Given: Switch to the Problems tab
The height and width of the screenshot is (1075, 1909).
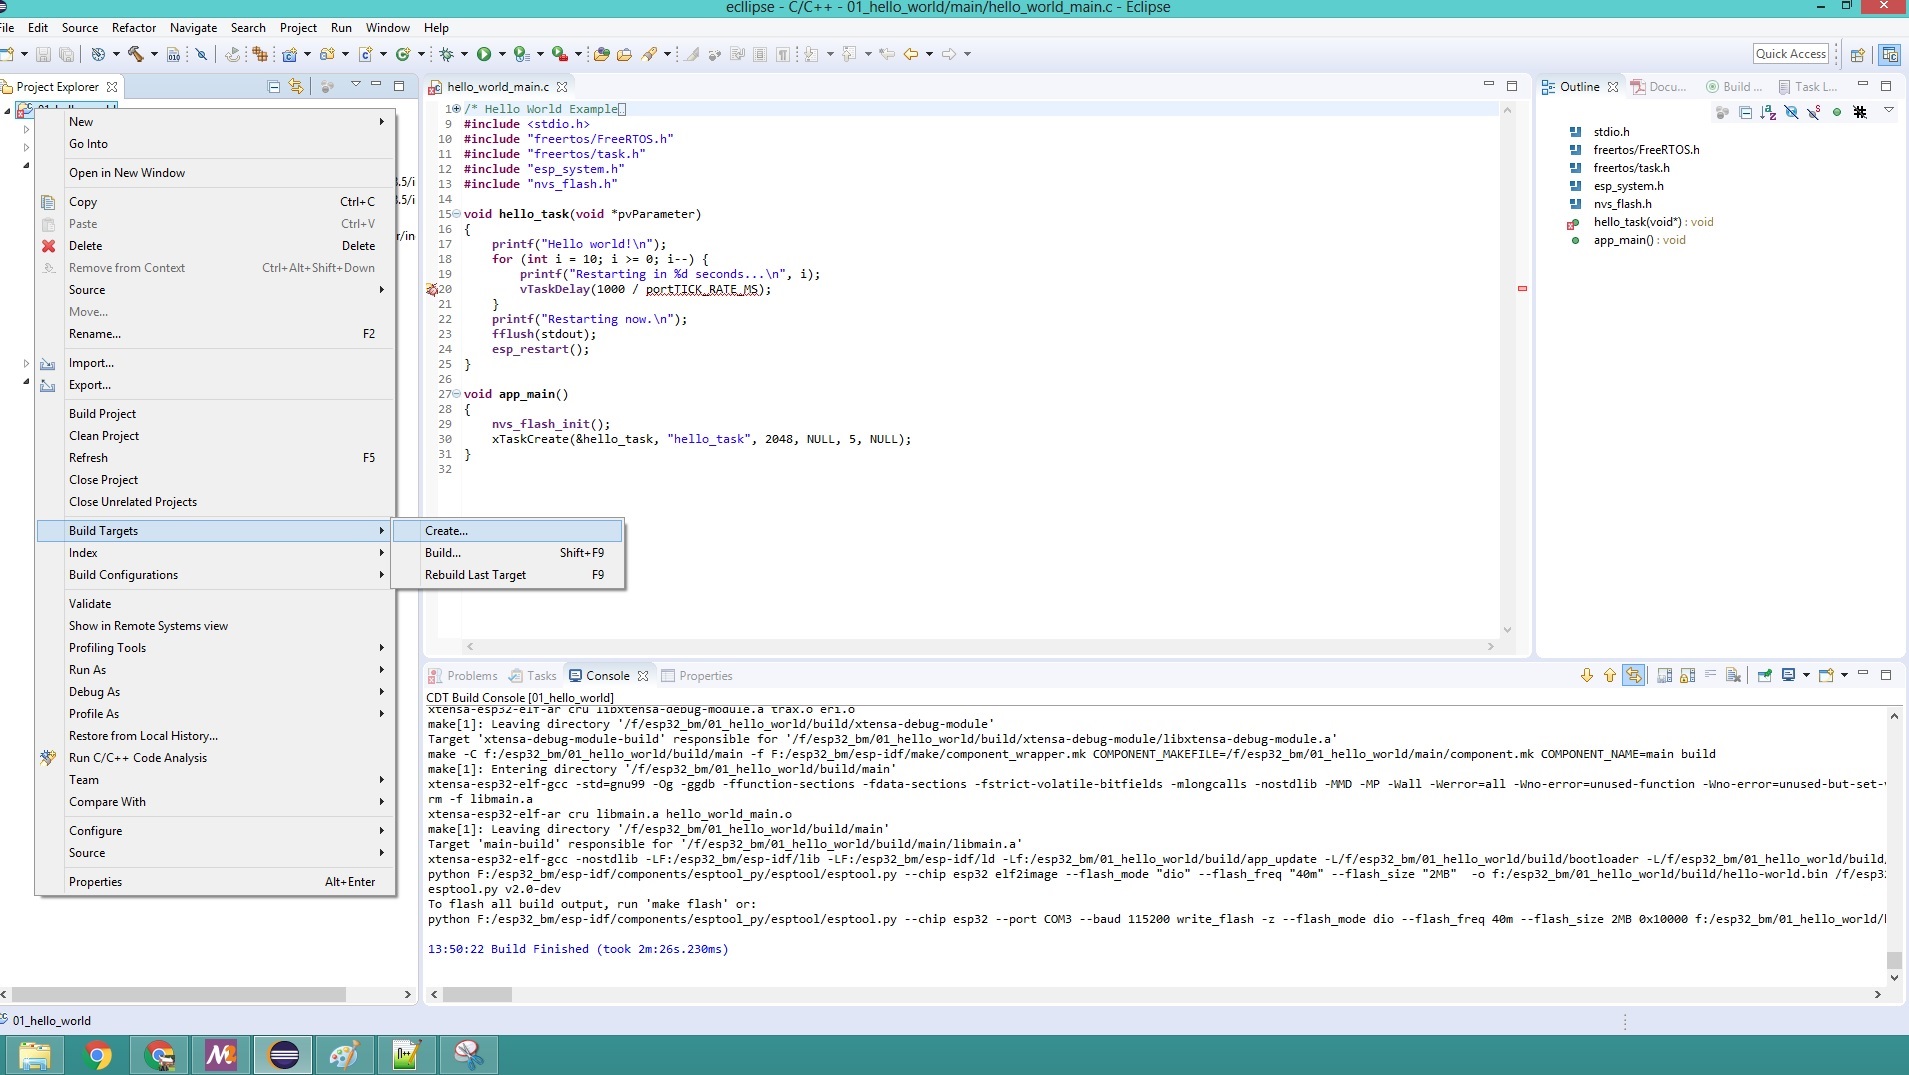Looking at the screenshot, I should click(x=463, y=676).
